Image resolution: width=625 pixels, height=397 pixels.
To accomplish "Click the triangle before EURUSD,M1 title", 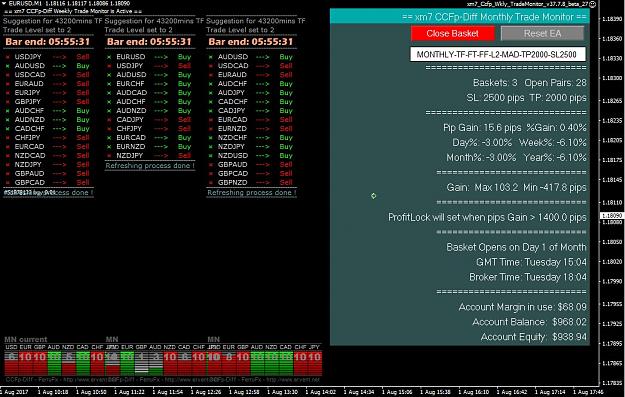I will pos(4,3).
